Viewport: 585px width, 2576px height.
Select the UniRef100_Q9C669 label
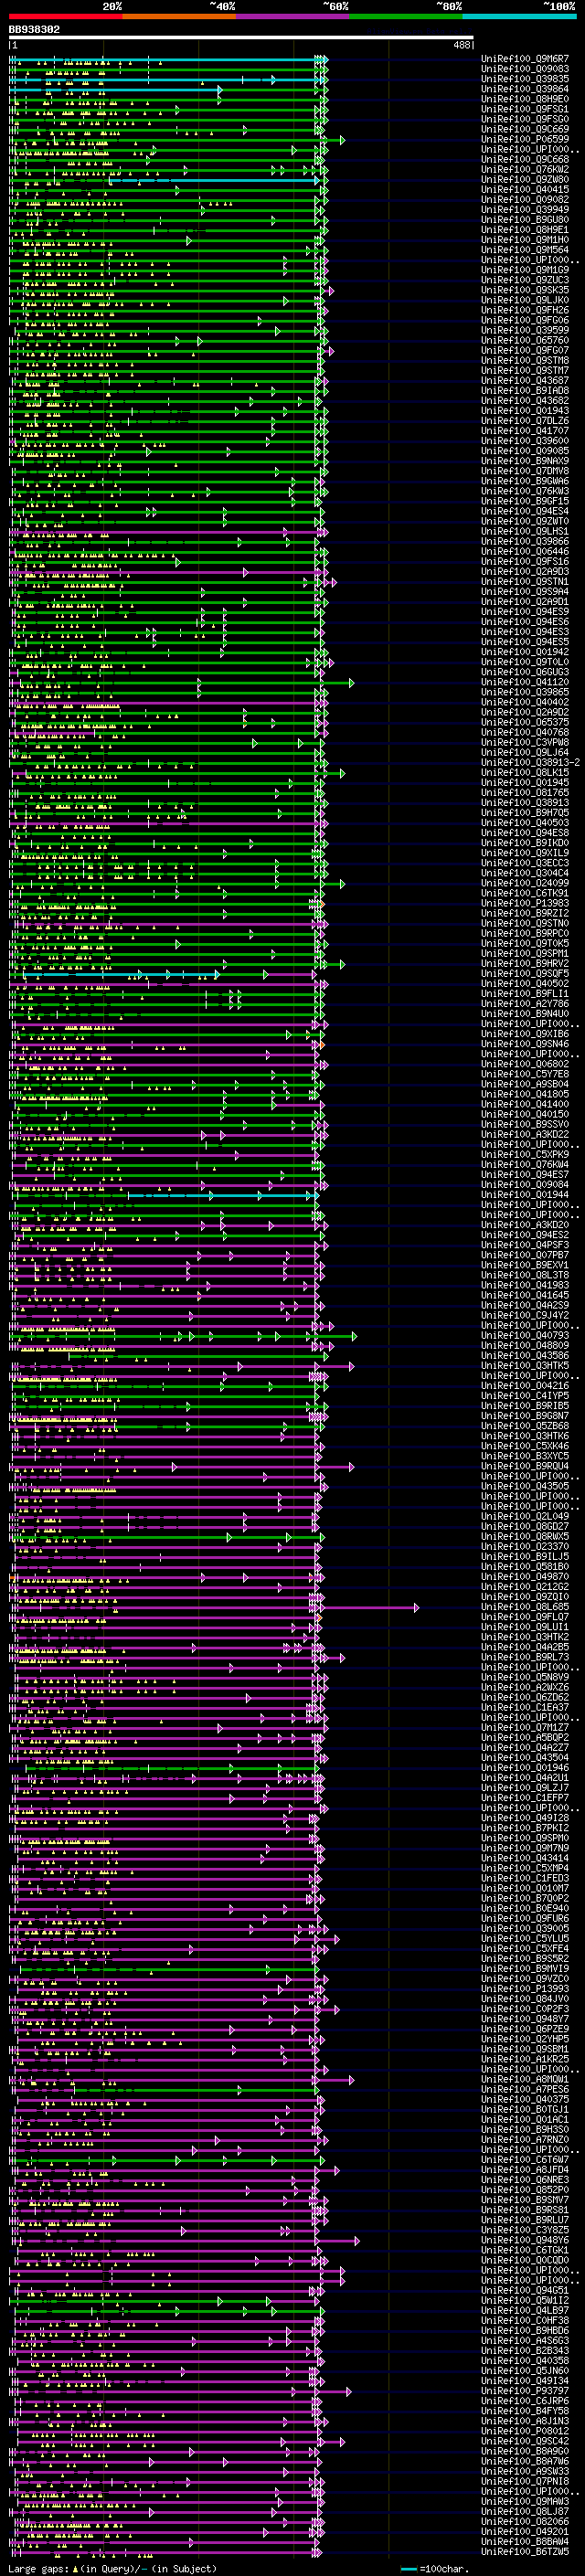click(525, 129)
